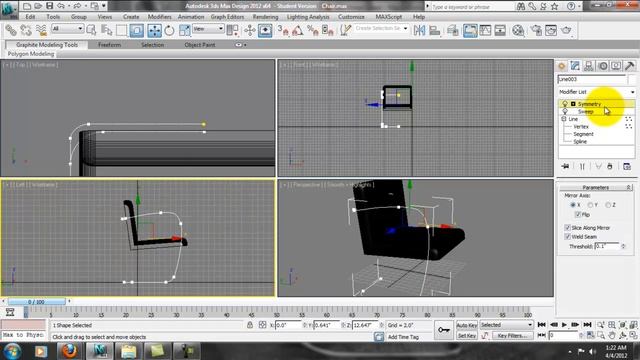Click Configure Modifier Sets icon

pos(627,167)
